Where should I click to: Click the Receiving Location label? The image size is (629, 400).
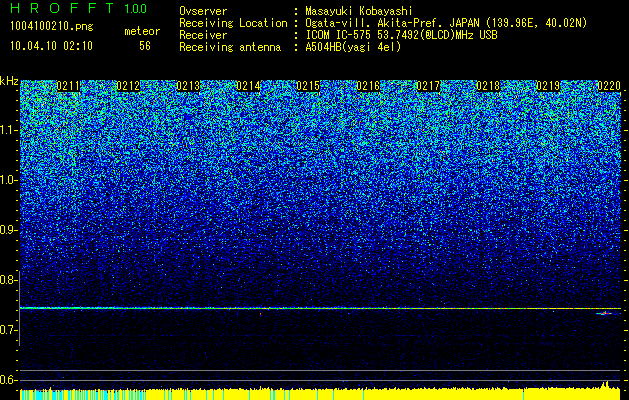tap(233, 23)
